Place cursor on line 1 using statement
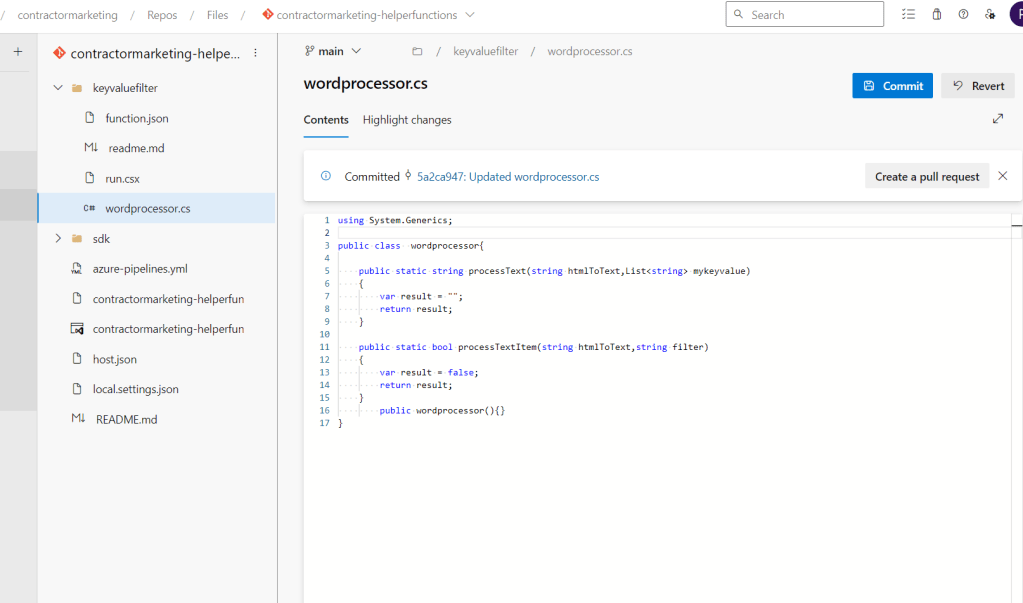1023x603 pixels. coord(395,221)
